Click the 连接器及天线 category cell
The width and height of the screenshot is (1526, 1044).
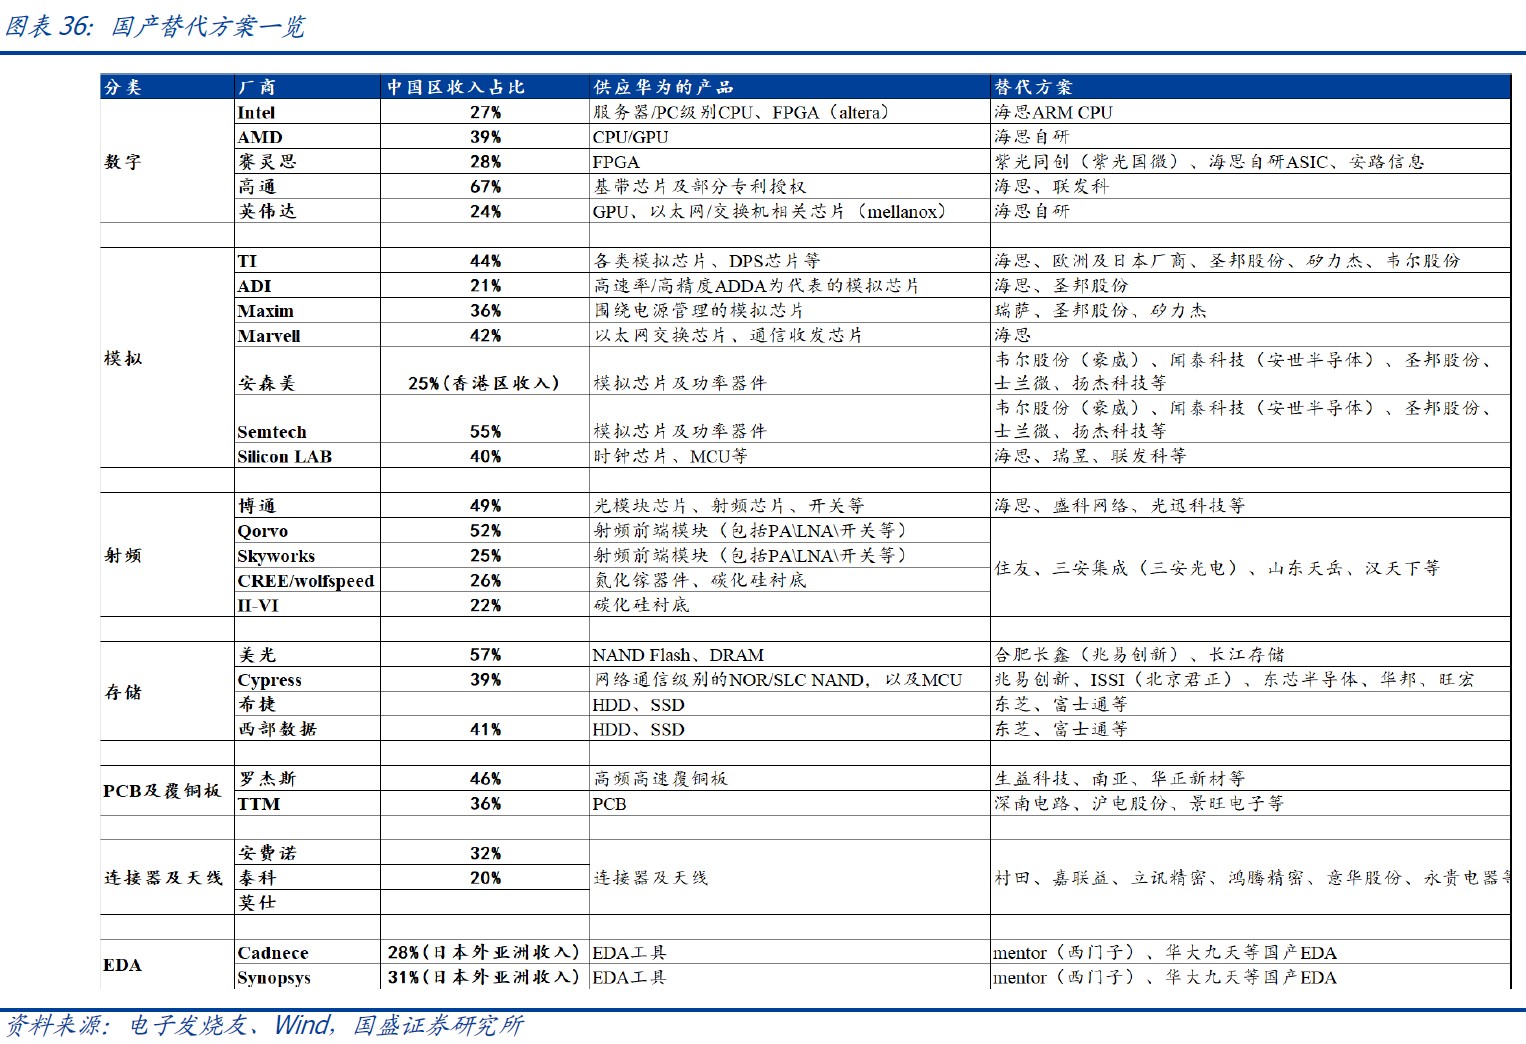[x=167, y=877]
